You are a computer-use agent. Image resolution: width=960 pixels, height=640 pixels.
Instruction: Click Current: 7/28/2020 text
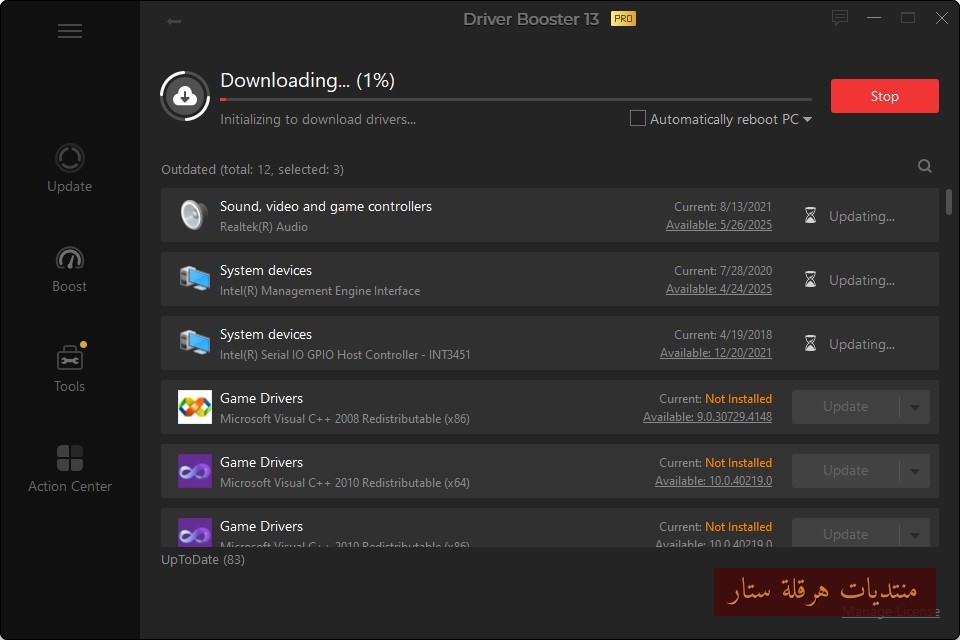tap(722, 271)
